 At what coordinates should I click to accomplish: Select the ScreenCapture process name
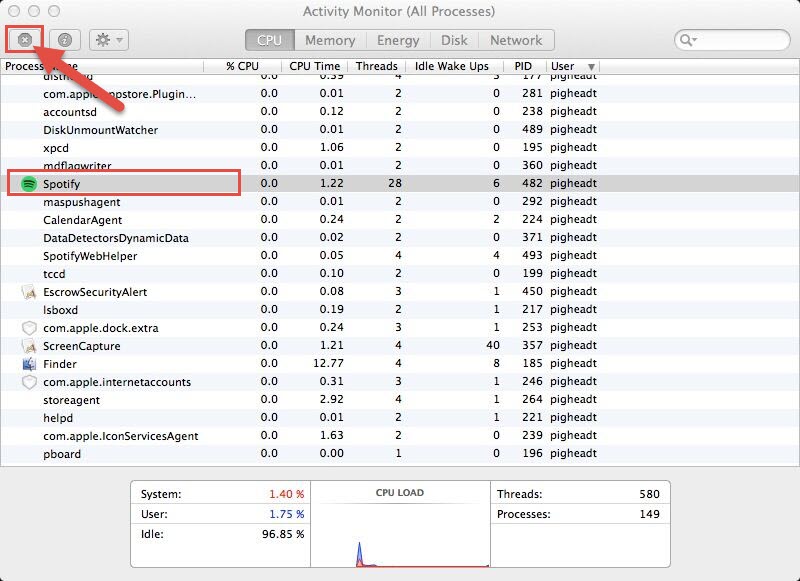tap(82, 346)
